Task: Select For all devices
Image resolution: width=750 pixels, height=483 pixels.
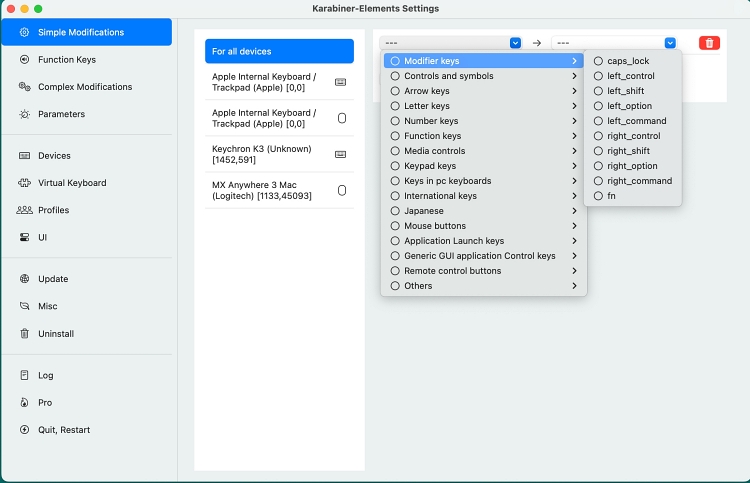Action: pos(279,51)
